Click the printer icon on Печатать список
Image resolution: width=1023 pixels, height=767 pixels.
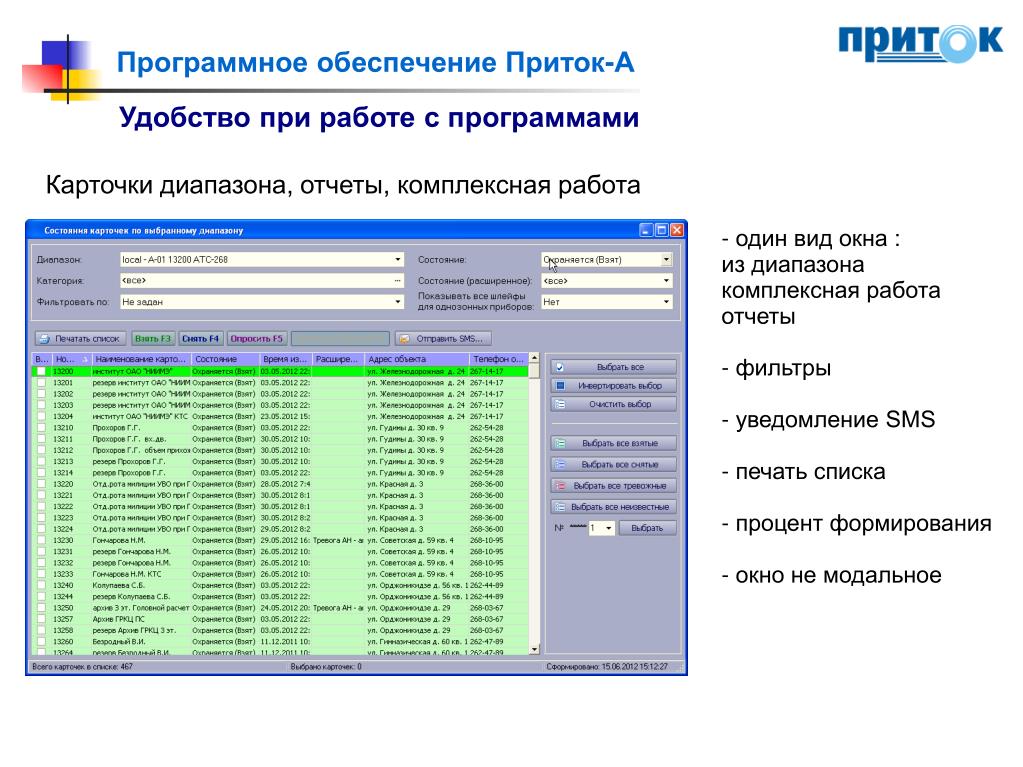pyautogui.click(x=44, y=339)
